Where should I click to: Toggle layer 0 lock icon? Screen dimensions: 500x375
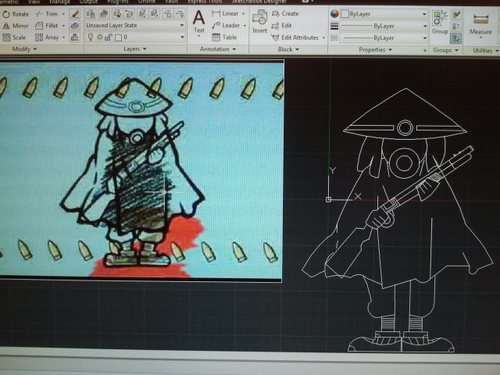tap(108, 37)
